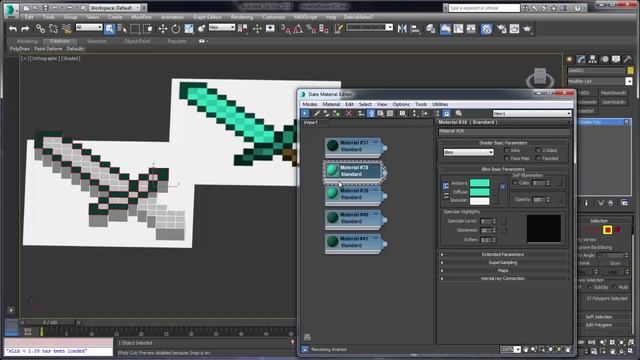This screenshot has width=640, height=360.
Task: Expand the Extended Parameters rollout
Action: pyautogui.click(x=503, y=254)
